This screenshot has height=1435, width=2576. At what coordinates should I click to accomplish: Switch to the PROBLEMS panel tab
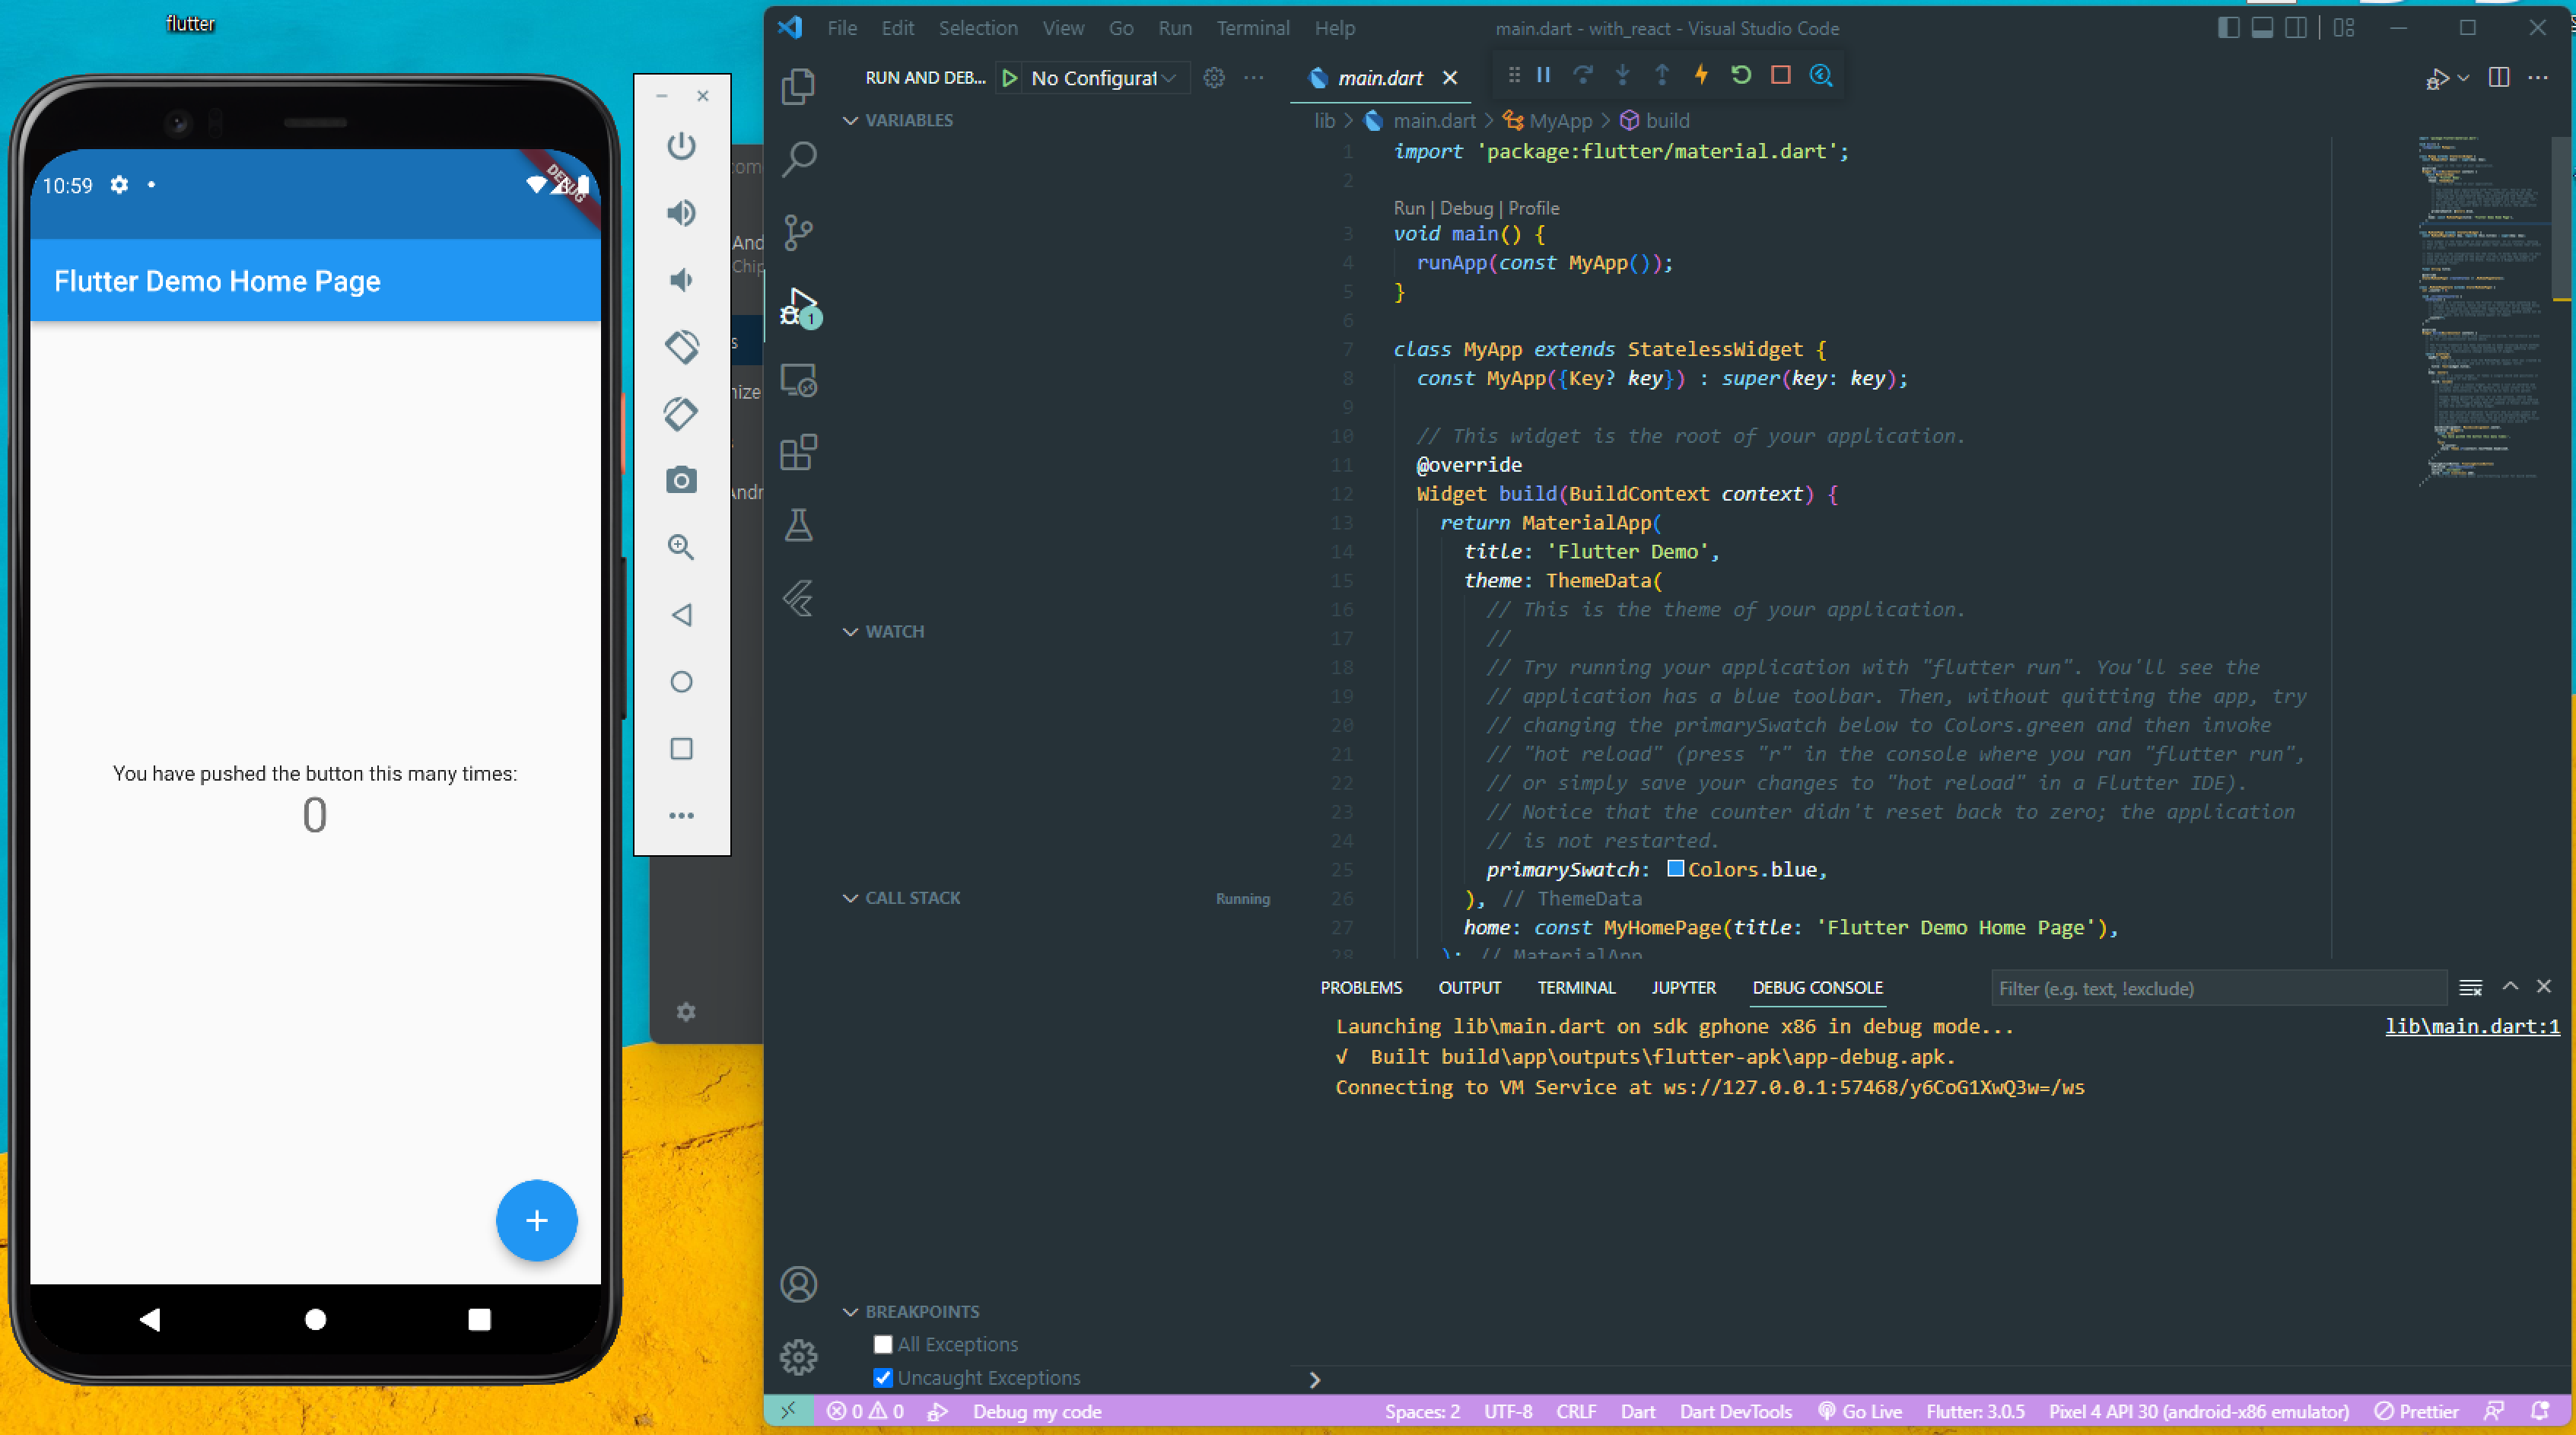[x=1360, y=988]
